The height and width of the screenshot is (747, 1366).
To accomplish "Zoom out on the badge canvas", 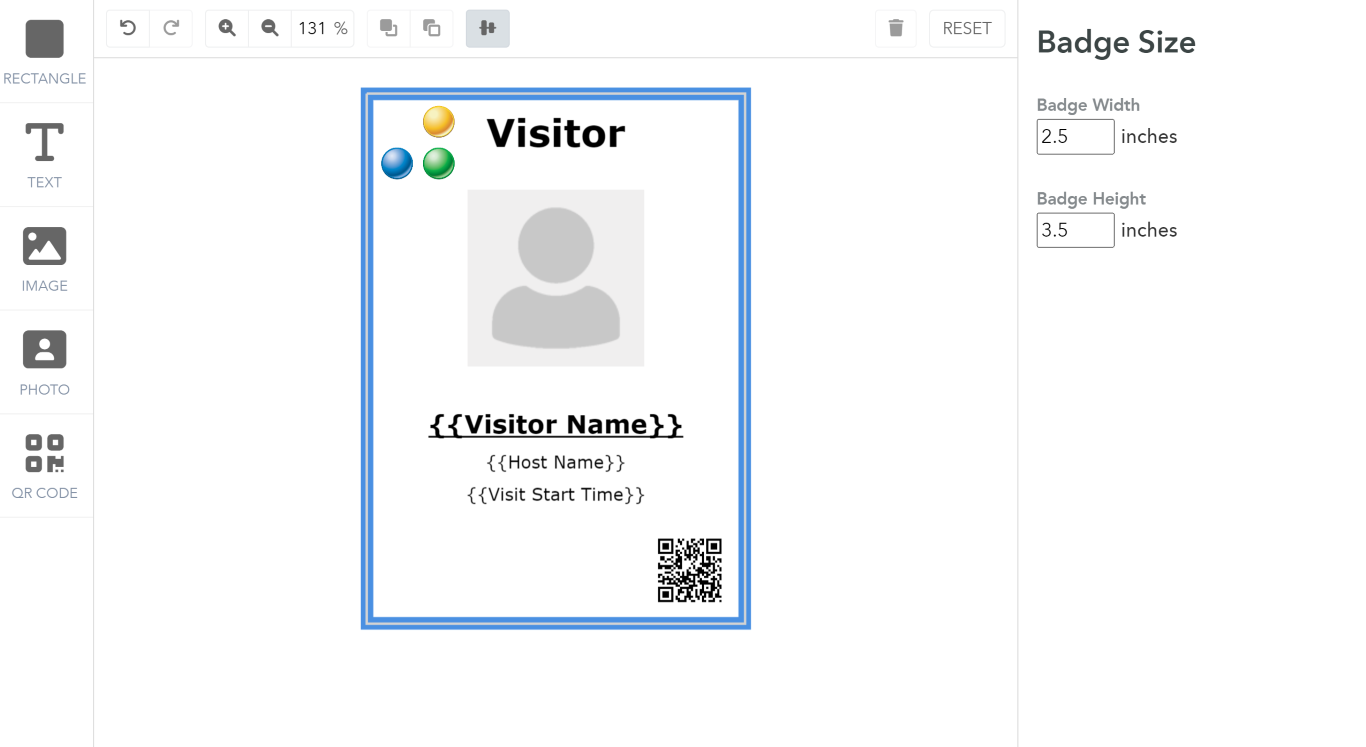I will [x=269, y=28].
